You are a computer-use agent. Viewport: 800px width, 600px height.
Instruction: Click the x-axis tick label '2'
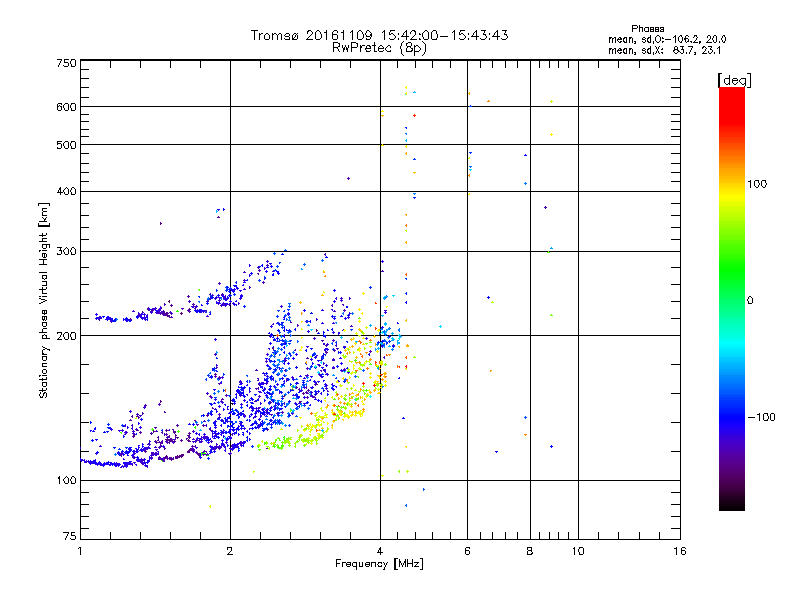coord(230,551)
